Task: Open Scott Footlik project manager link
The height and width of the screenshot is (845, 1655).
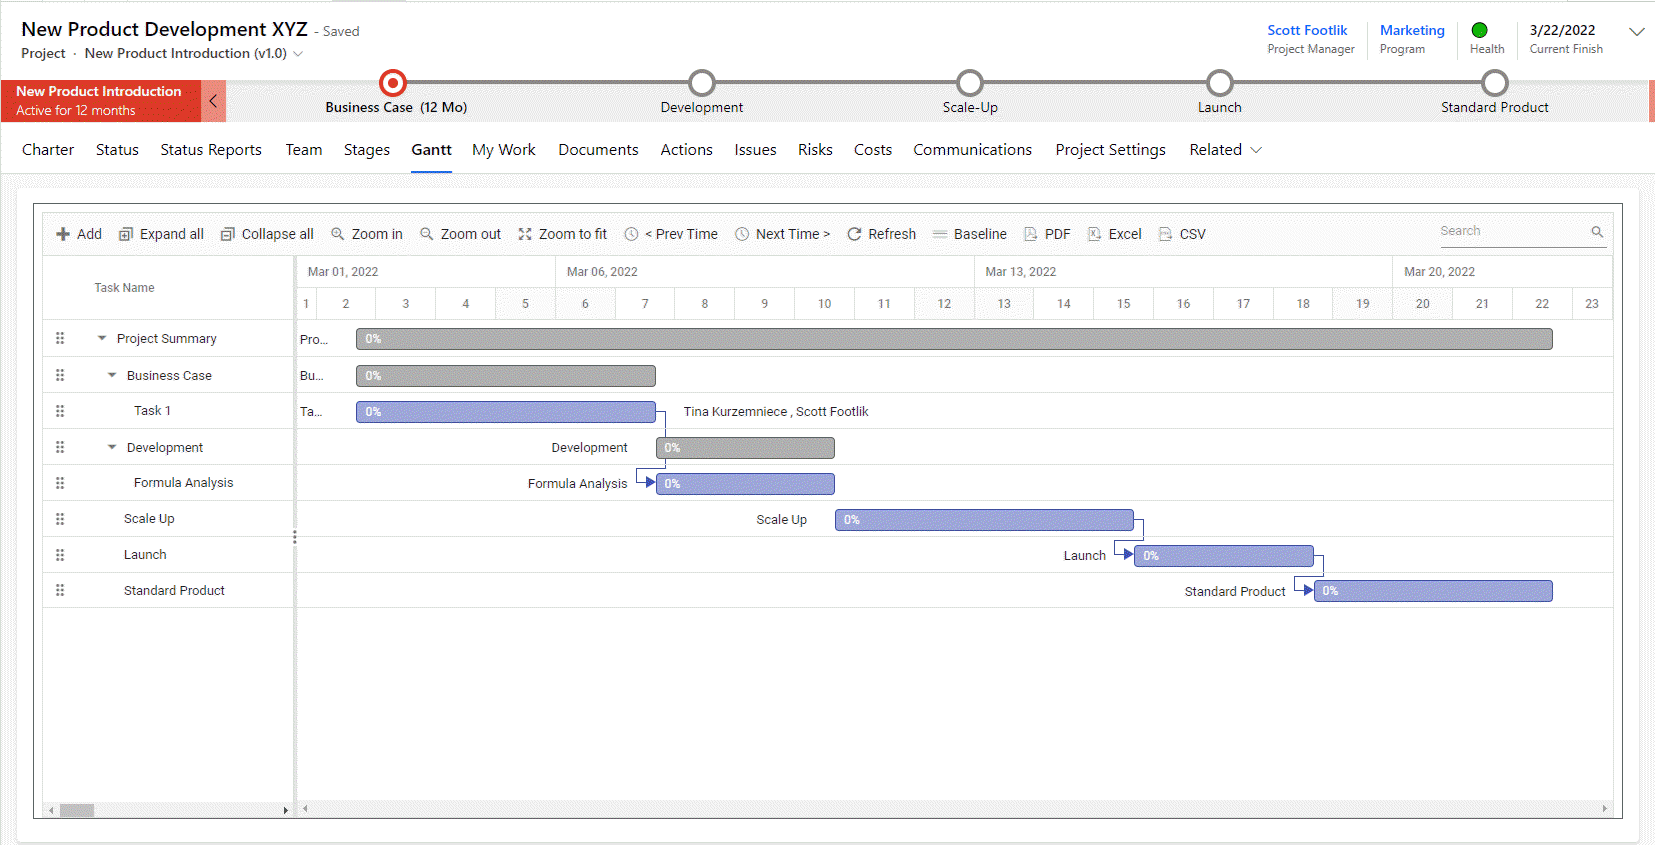Action: [x=1307, y=30]
